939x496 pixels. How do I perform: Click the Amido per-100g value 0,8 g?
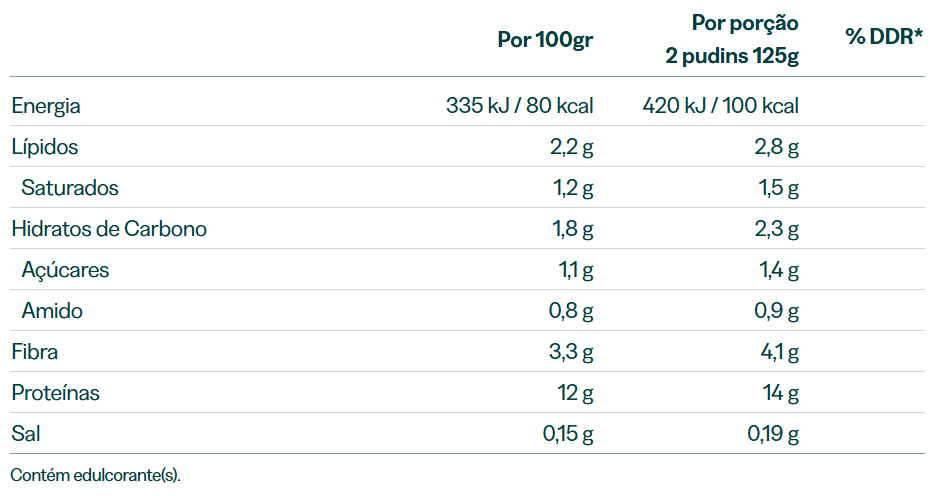tap(571, 311)
